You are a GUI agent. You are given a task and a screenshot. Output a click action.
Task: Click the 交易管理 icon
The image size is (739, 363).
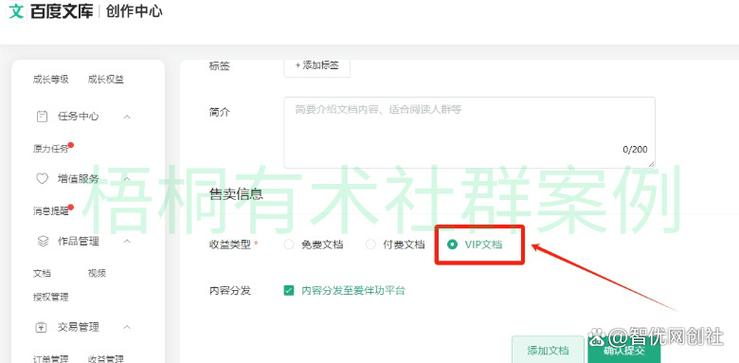click(x=42, y=327)
